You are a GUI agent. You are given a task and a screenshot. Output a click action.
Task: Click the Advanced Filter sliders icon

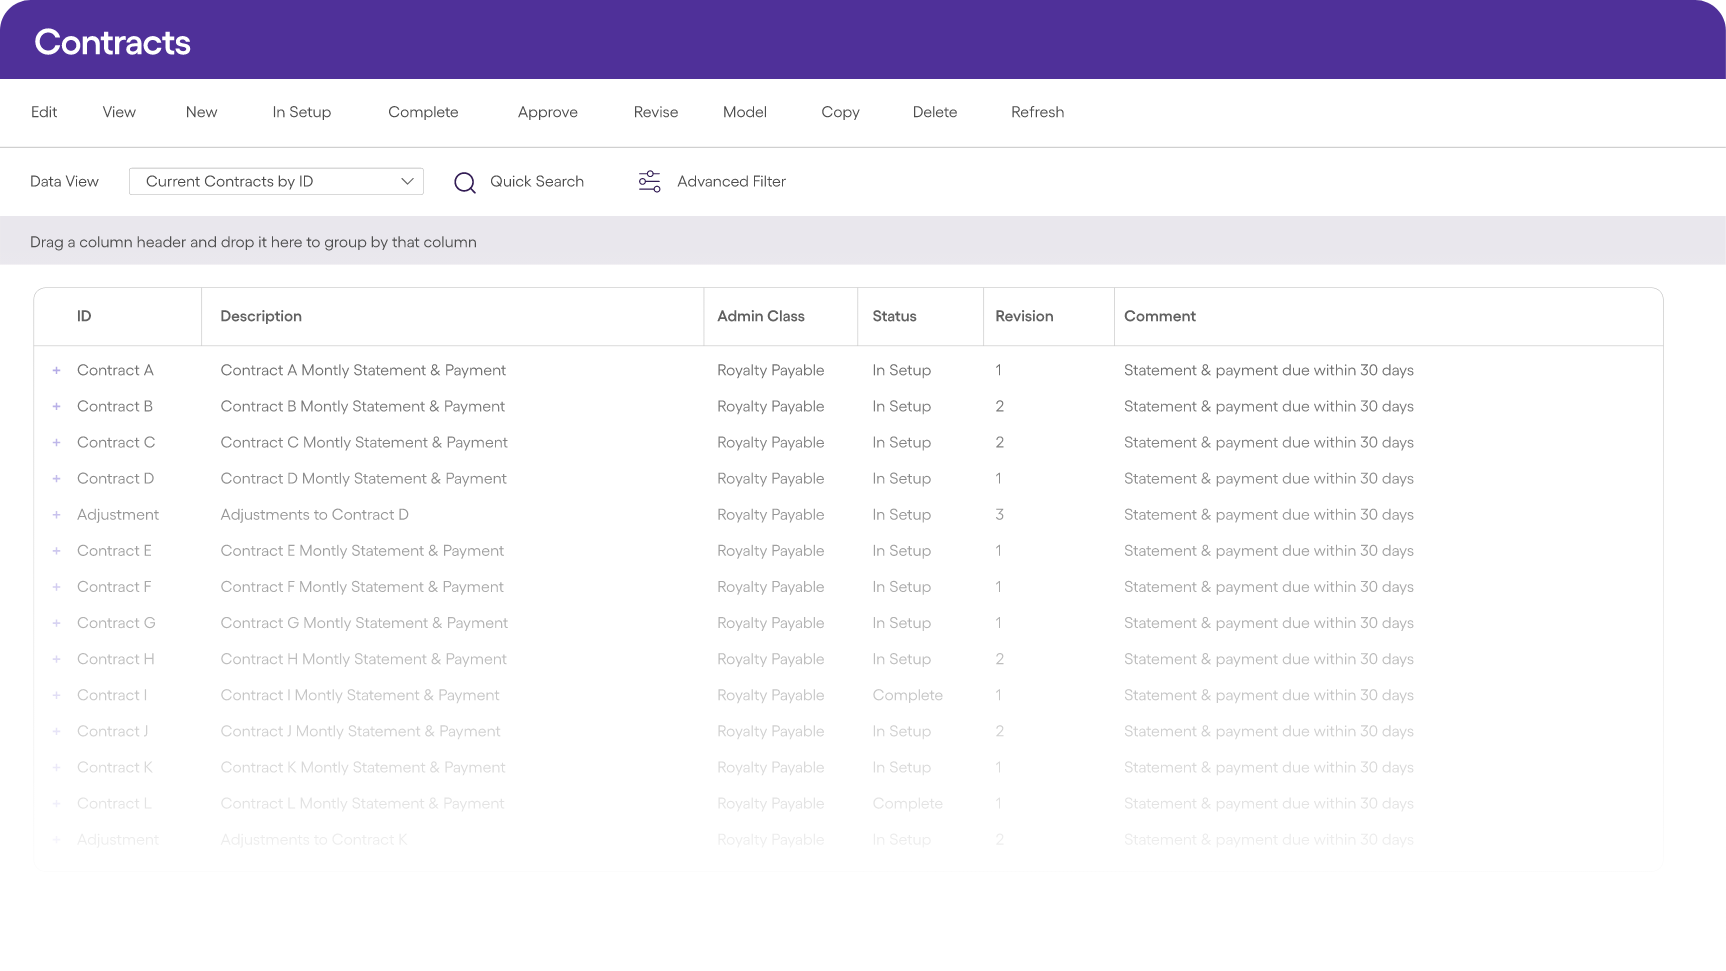click(650, 181)
